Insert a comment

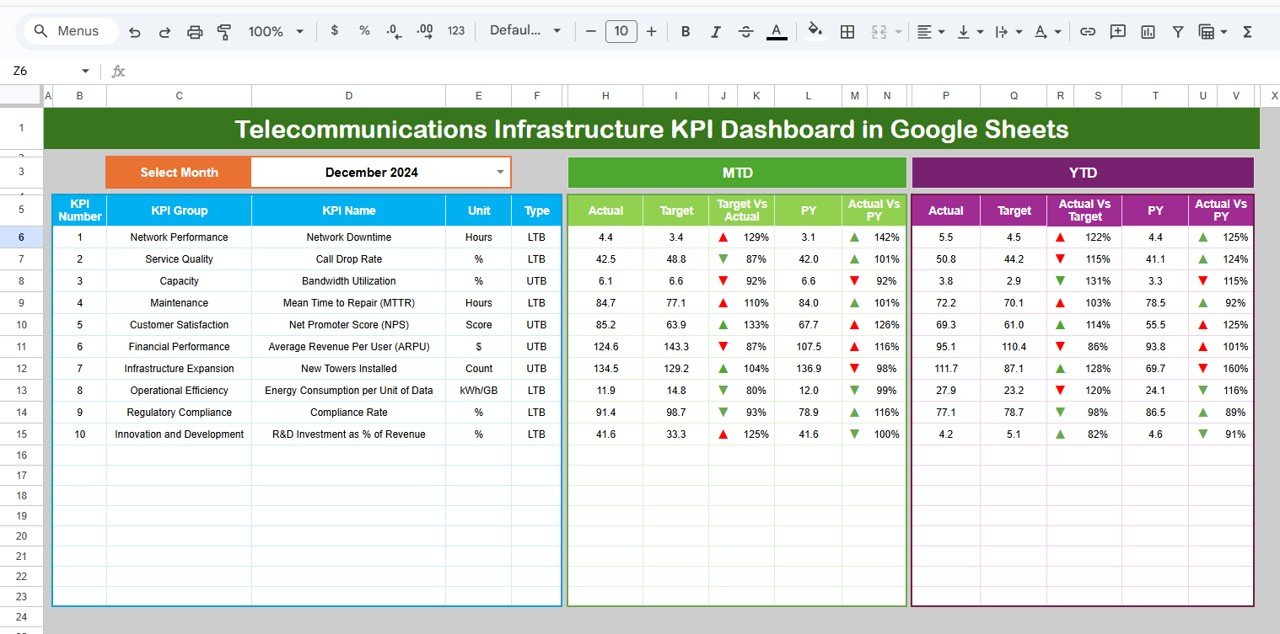tap(1117, 32)
